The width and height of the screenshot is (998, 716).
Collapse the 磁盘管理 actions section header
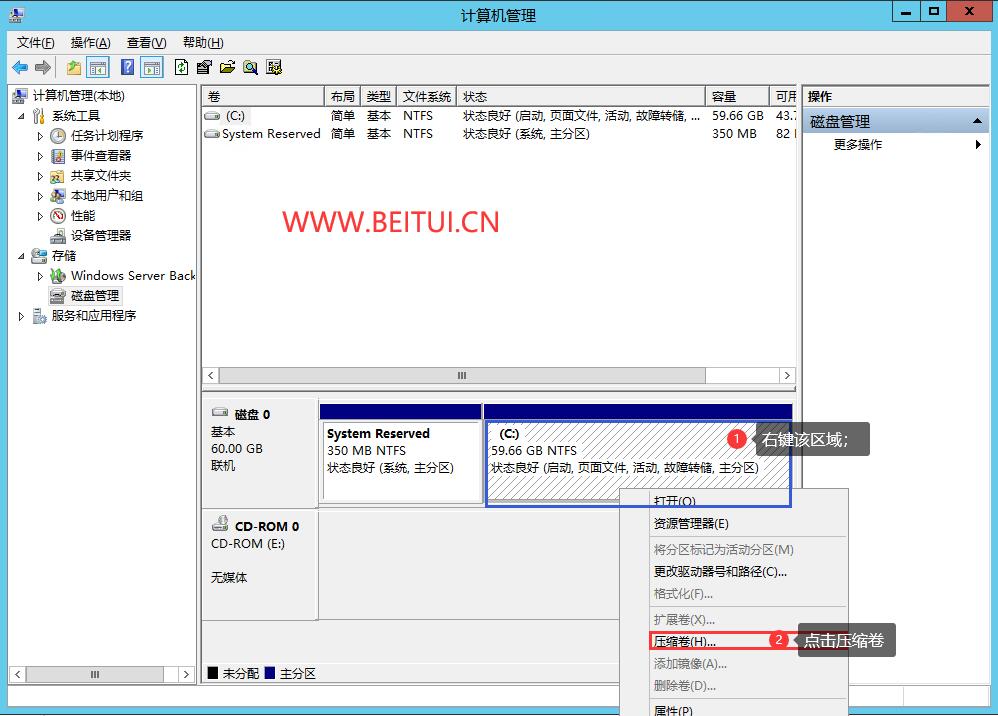[977, 122]
